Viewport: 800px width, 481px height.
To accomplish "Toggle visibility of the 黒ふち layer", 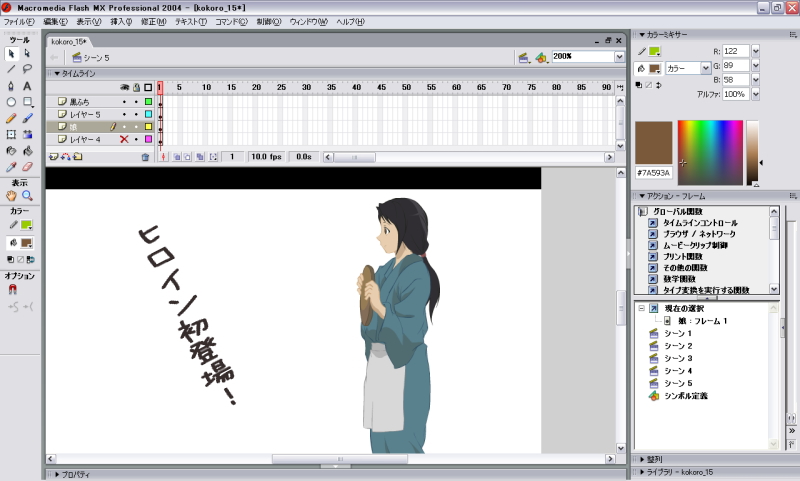I will coord(124,102).
